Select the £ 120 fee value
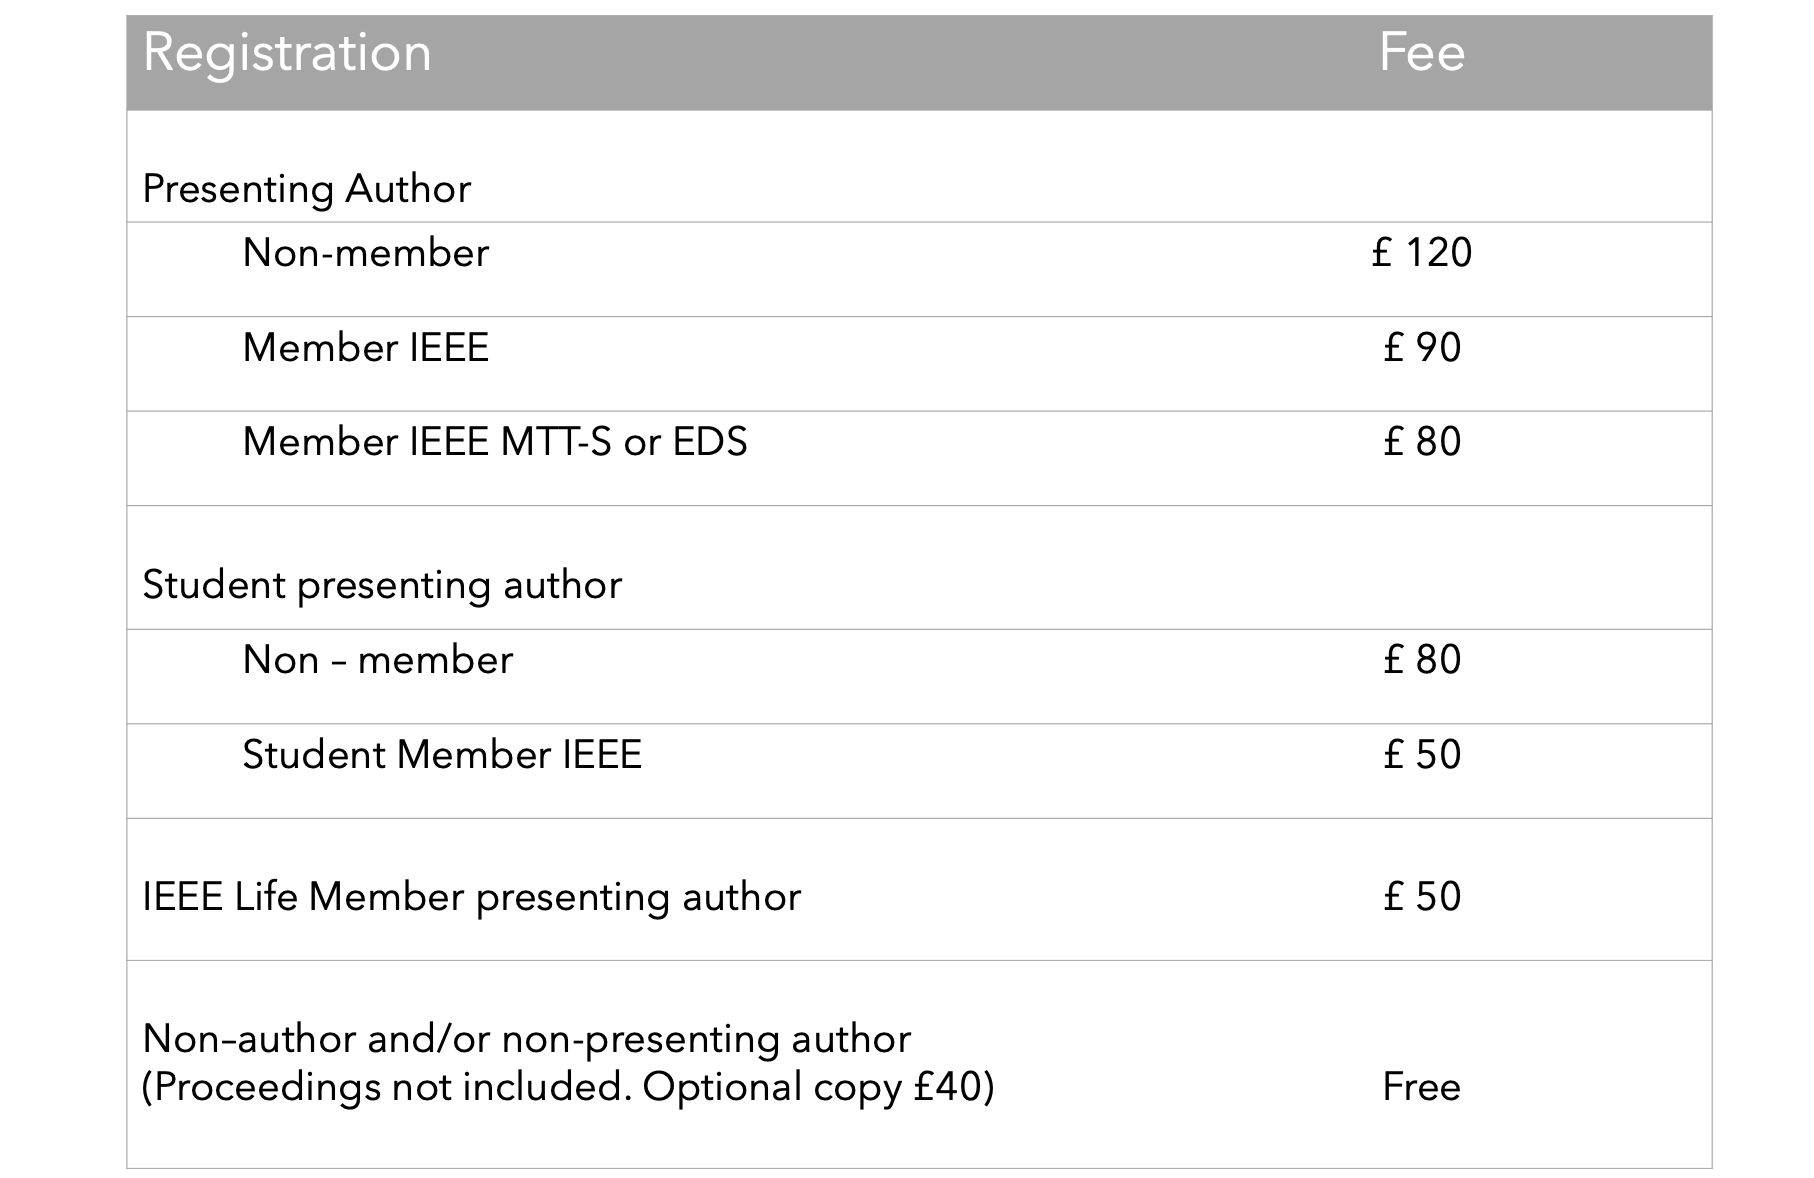The height and width of the screenshot is (1178, 1814). tap(1421, 253)
